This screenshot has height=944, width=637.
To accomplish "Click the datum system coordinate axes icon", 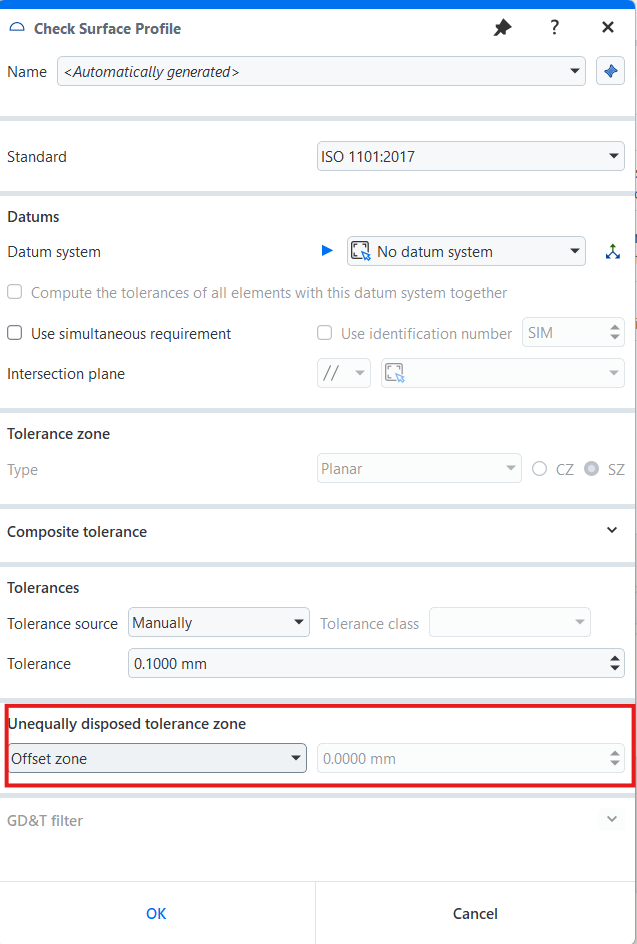I will pos(613,252).
